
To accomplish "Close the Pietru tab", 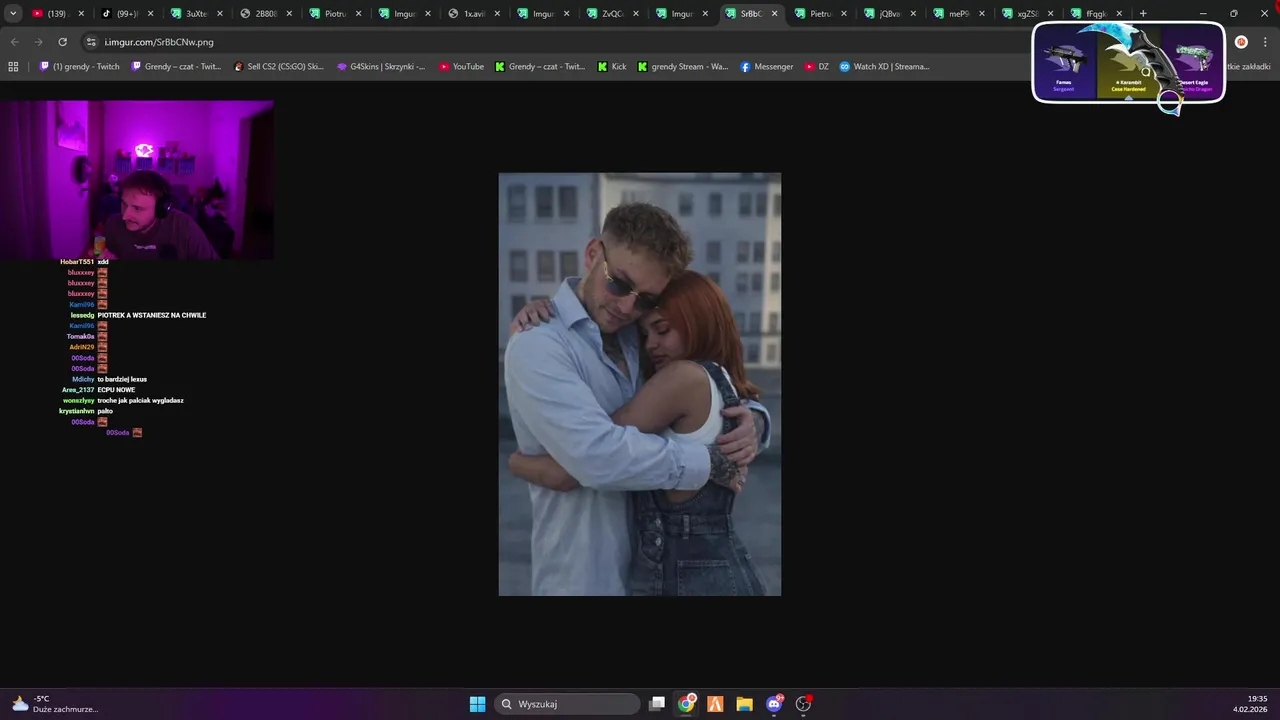I will click(x=843, y=14).
